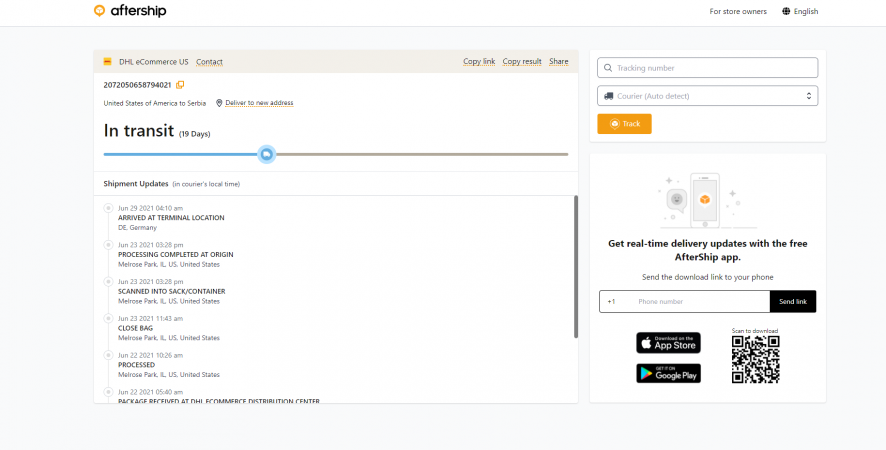Image resolution: width=886 pixels, height=450 pixels.
Task: Click PROCESSING COMPLETED AT ORIGIN text
Action: [176, 254]
